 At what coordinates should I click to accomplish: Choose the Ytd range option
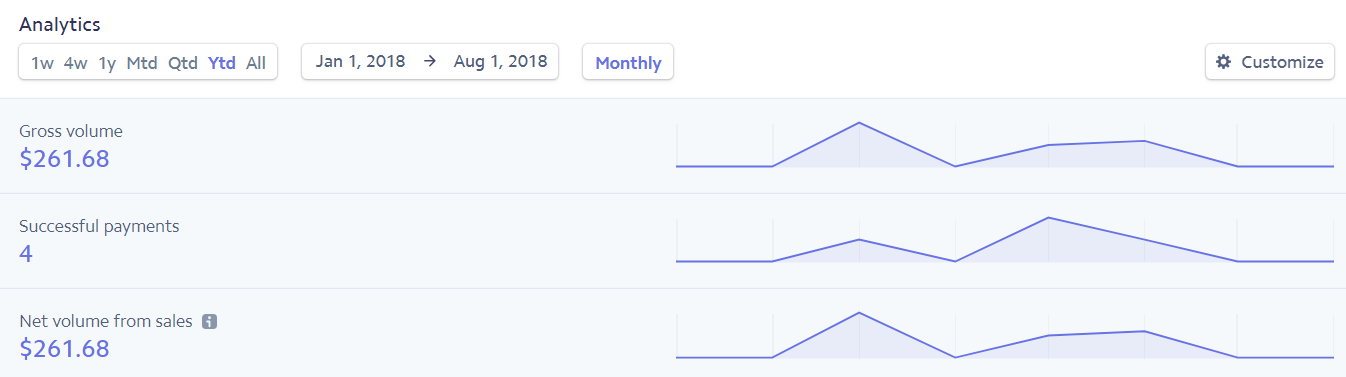tap(222, 63)
